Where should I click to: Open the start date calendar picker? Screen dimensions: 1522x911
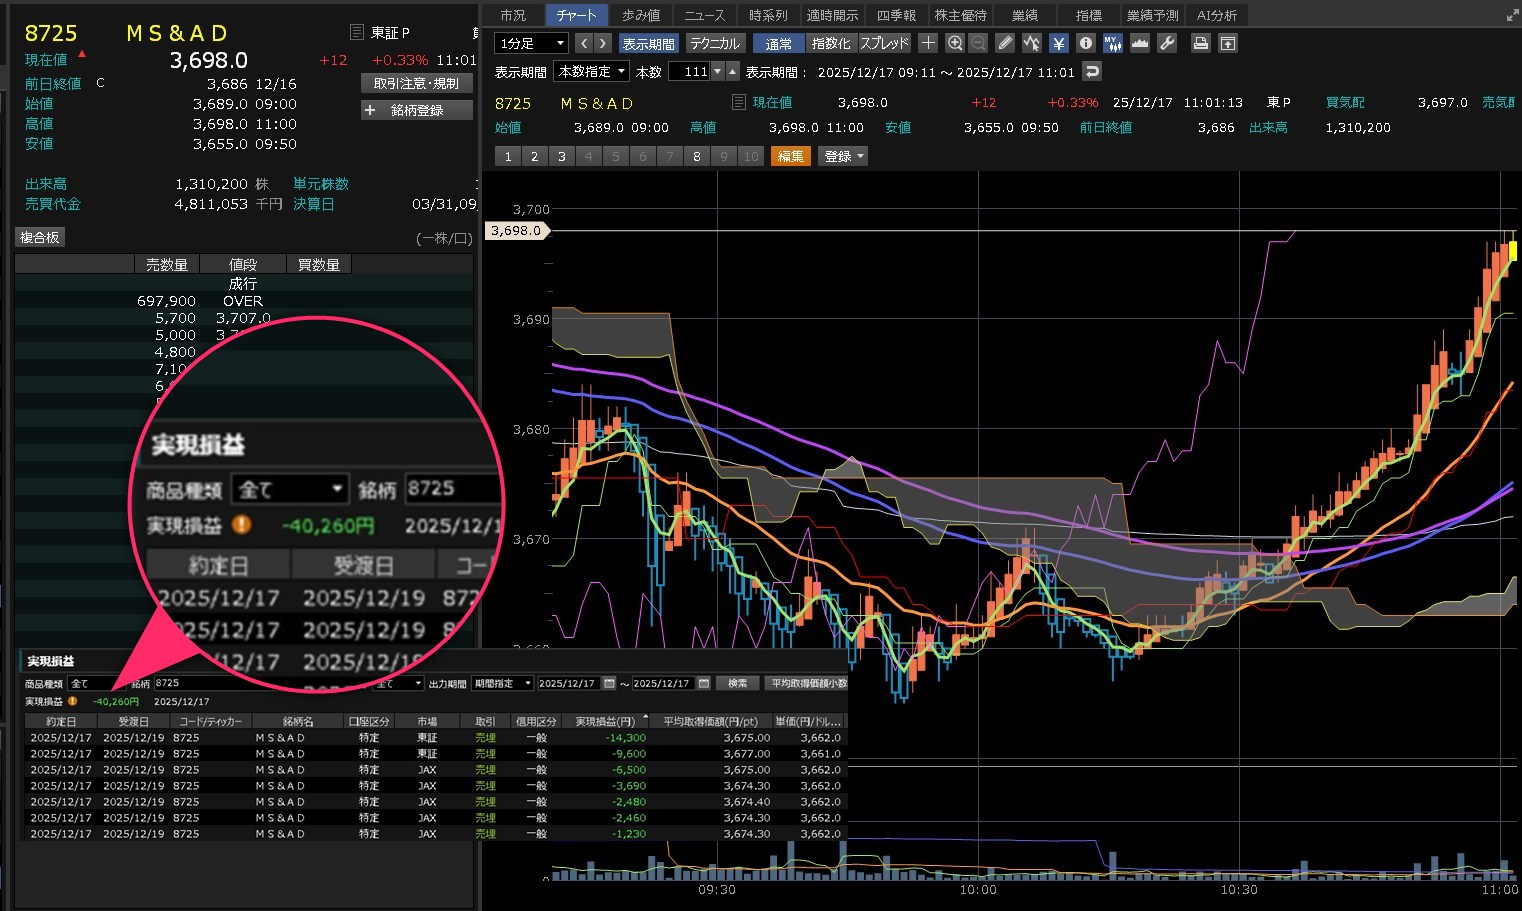pyautogui.click(x=609, y=683)
